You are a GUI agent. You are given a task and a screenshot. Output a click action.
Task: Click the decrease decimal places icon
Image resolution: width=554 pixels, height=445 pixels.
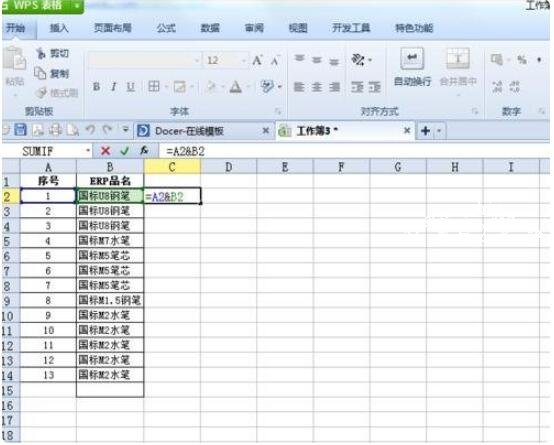click(515, 87)
